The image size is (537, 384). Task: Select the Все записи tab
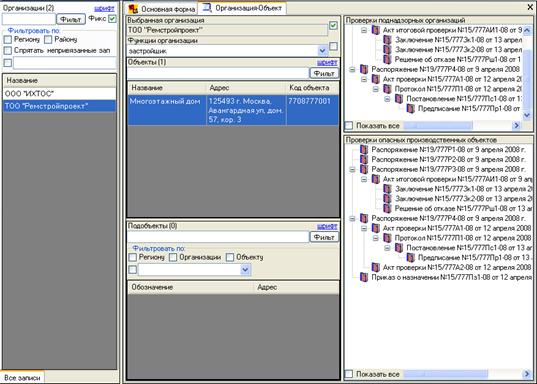coord(22,377)
